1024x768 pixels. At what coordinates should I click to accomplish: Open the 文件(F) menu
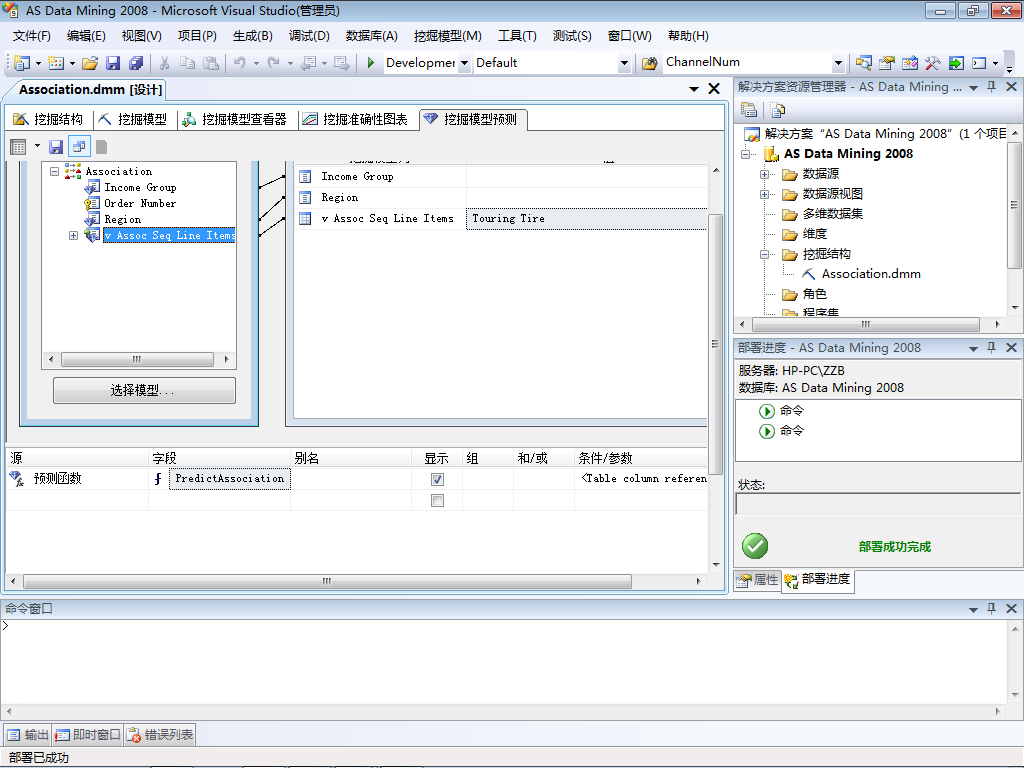tap(31, 36)
